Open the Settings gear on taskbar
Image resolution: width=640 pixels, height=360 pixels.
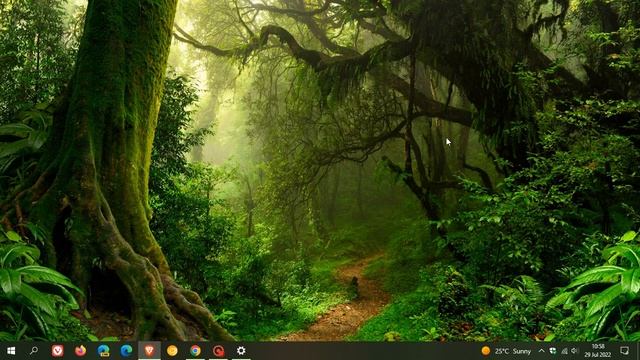(x=241, y=351)
